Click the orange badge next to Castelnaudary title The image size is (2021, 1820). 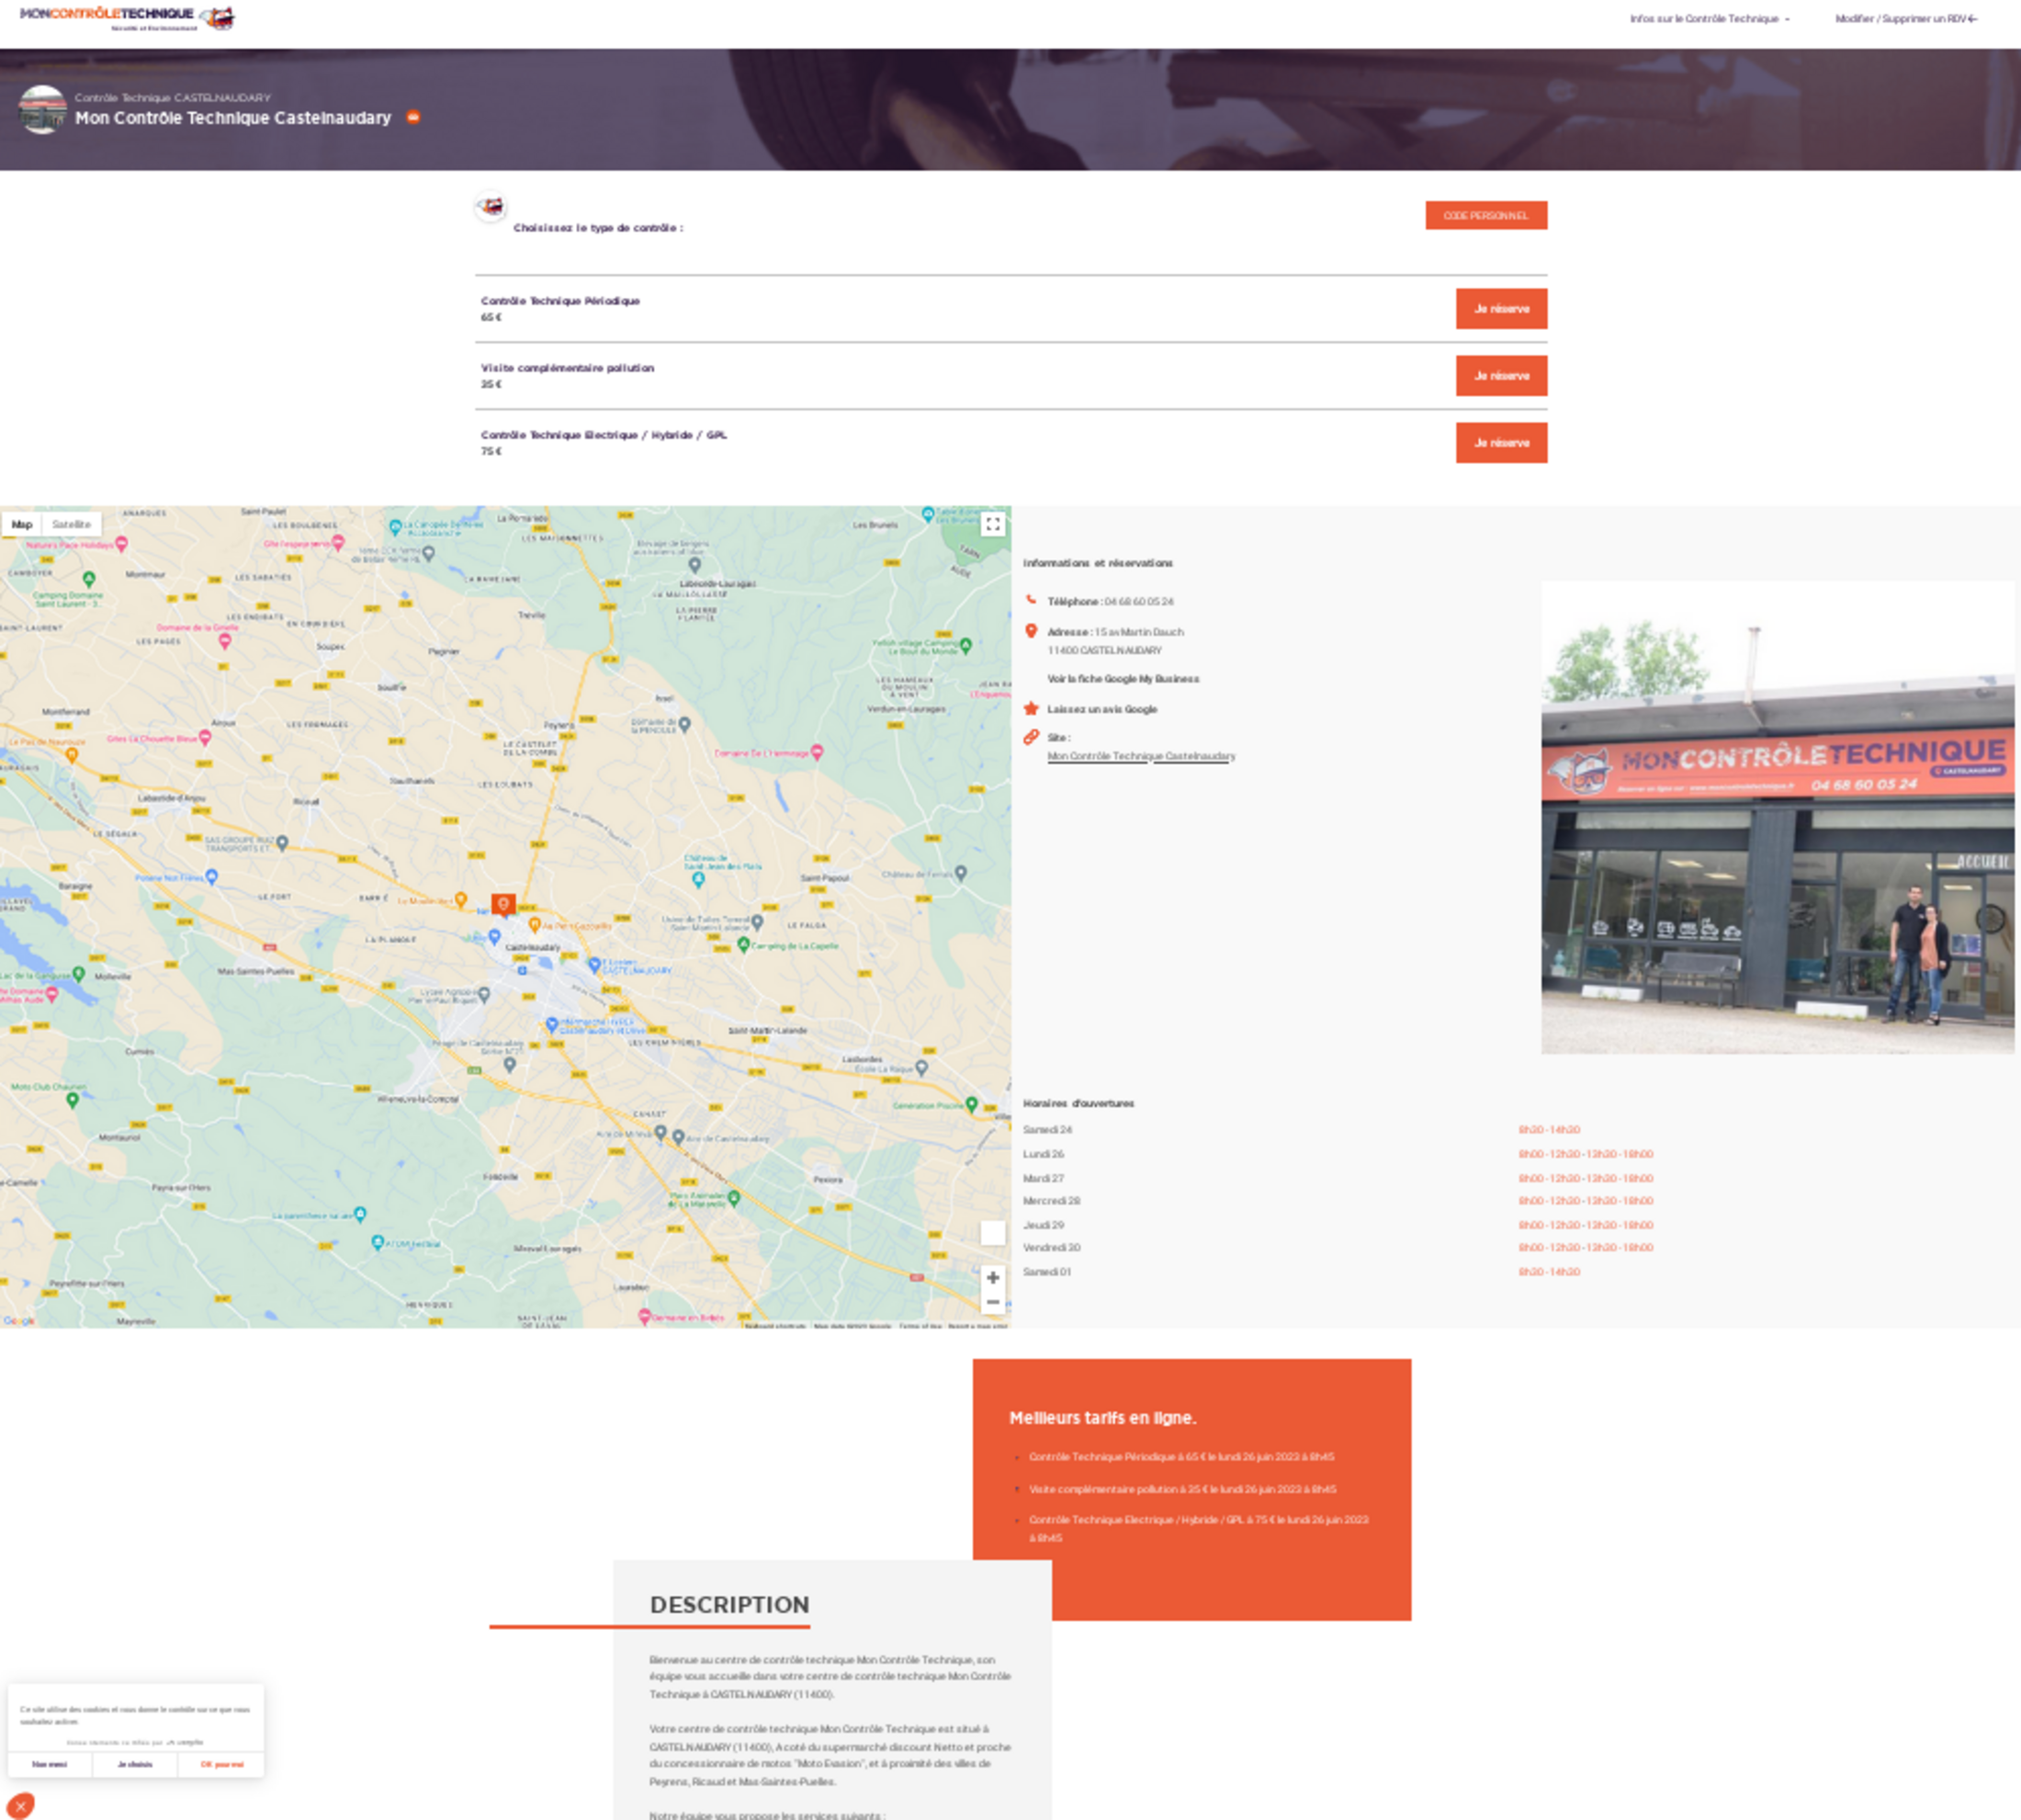click(413, 118)
